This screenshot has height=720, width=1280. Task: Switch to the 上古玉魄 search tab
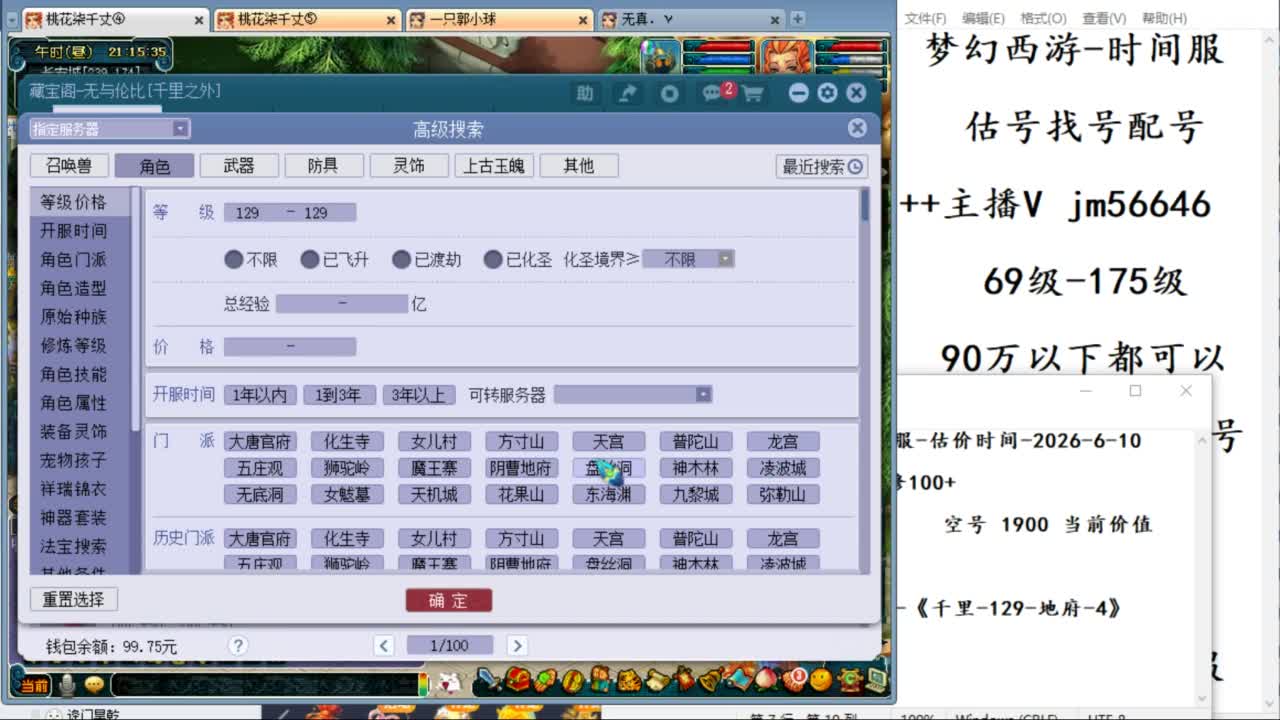coord(494,166)
